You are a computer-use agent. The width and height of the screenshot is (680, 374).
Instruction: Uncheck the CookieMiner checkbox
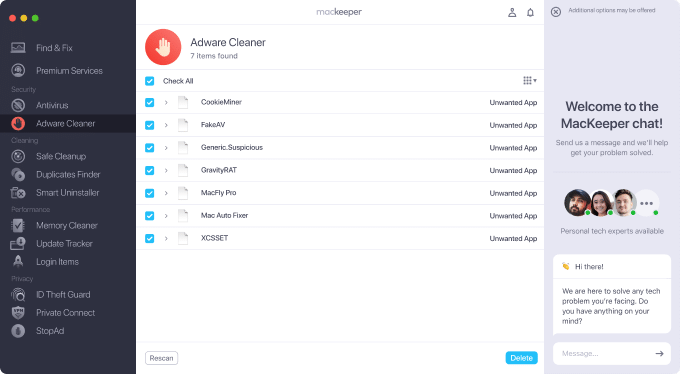(x=150, y=102)
